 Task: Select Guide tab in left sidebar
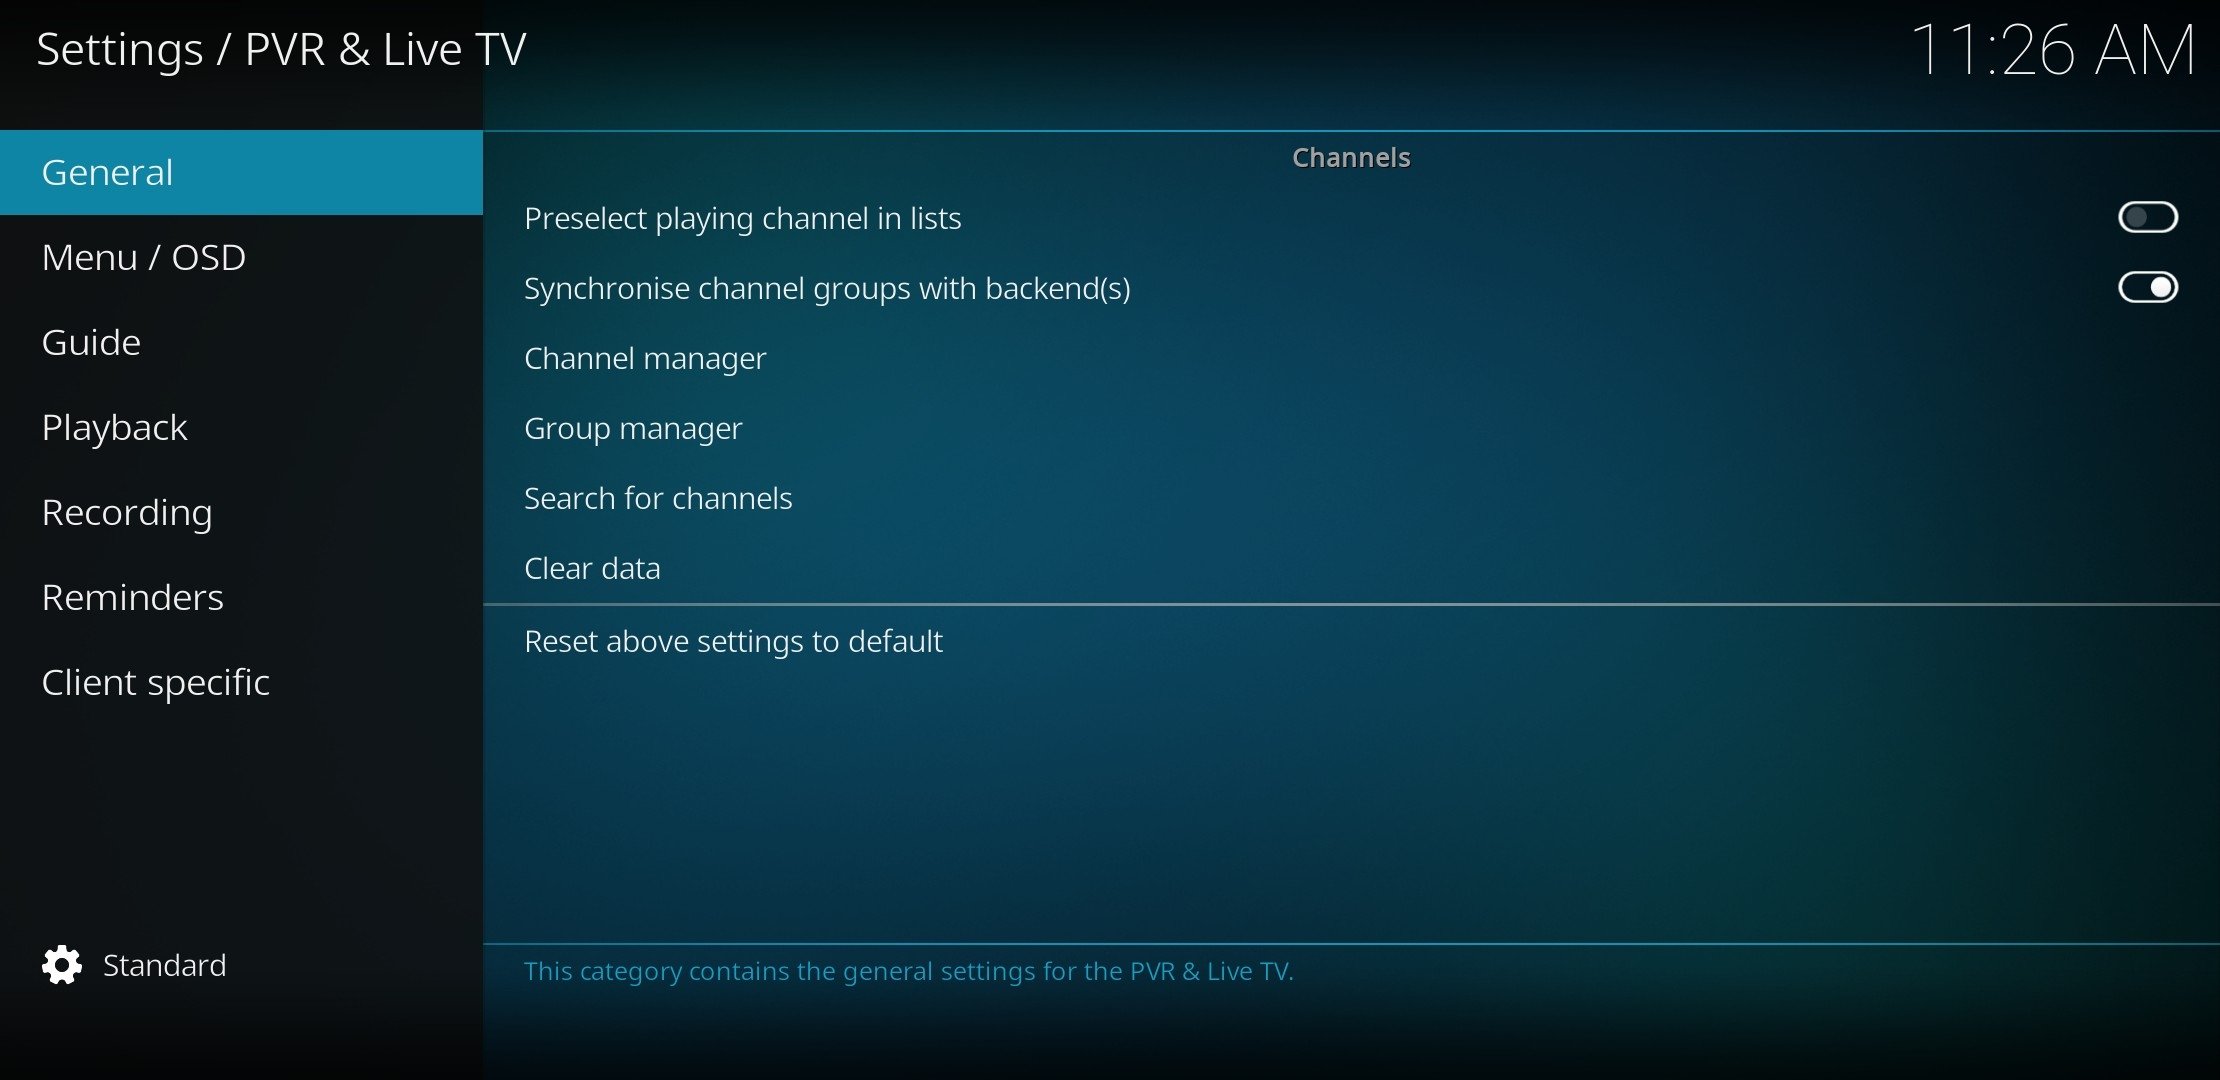click(x=89, y=341)
